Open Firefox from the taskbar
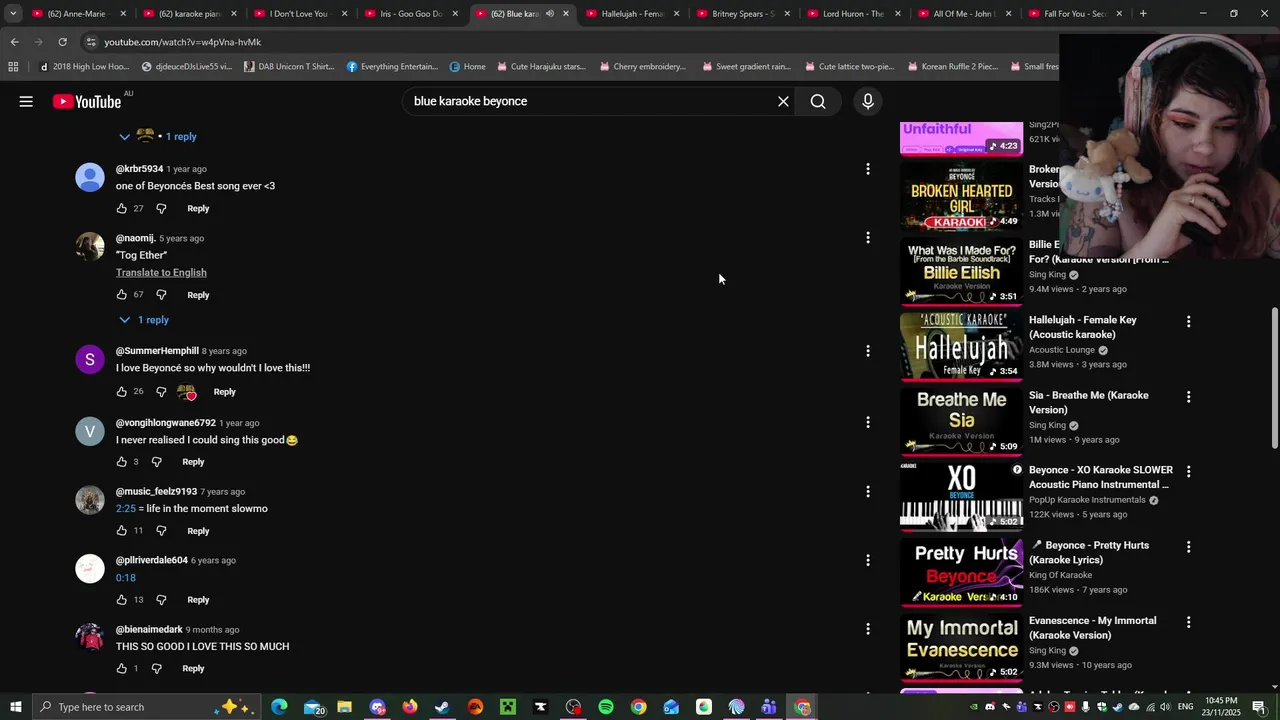The width and height of the screenshot is (1280, 720). click(410, 707)
